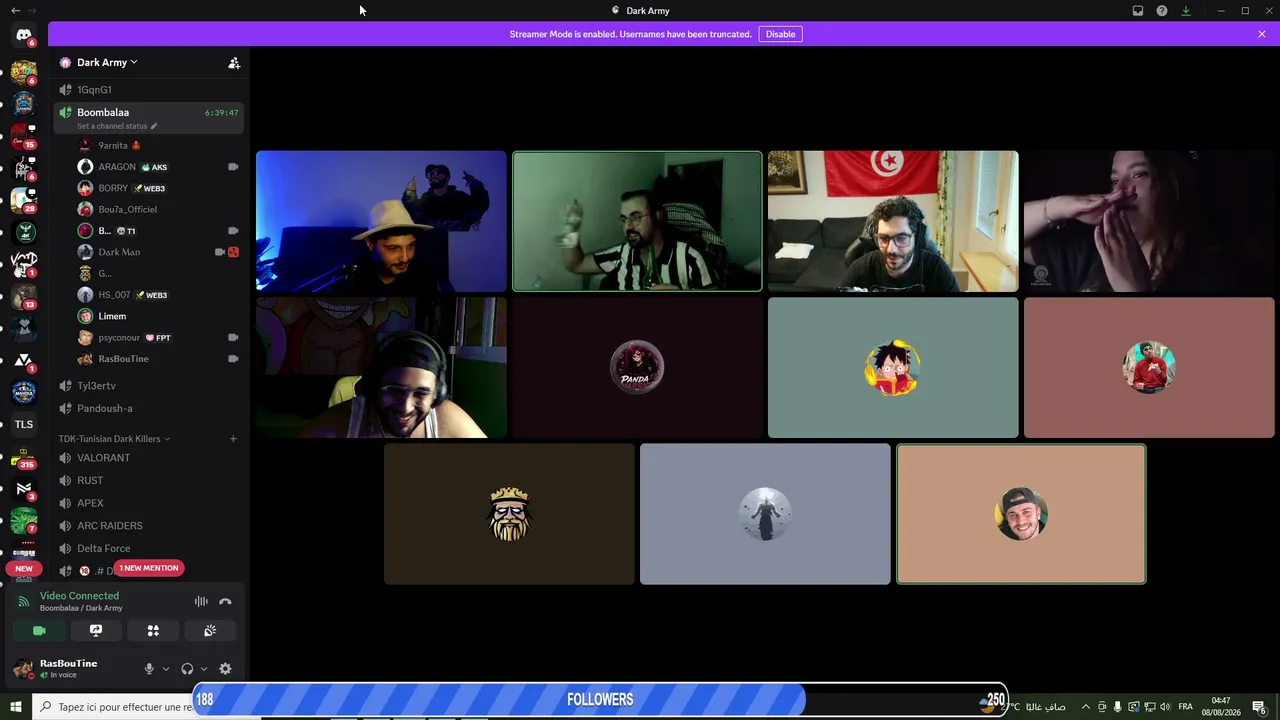Show hidden system tray icons
This screenshot has height=720, width=1280.
coord(1086,707)
